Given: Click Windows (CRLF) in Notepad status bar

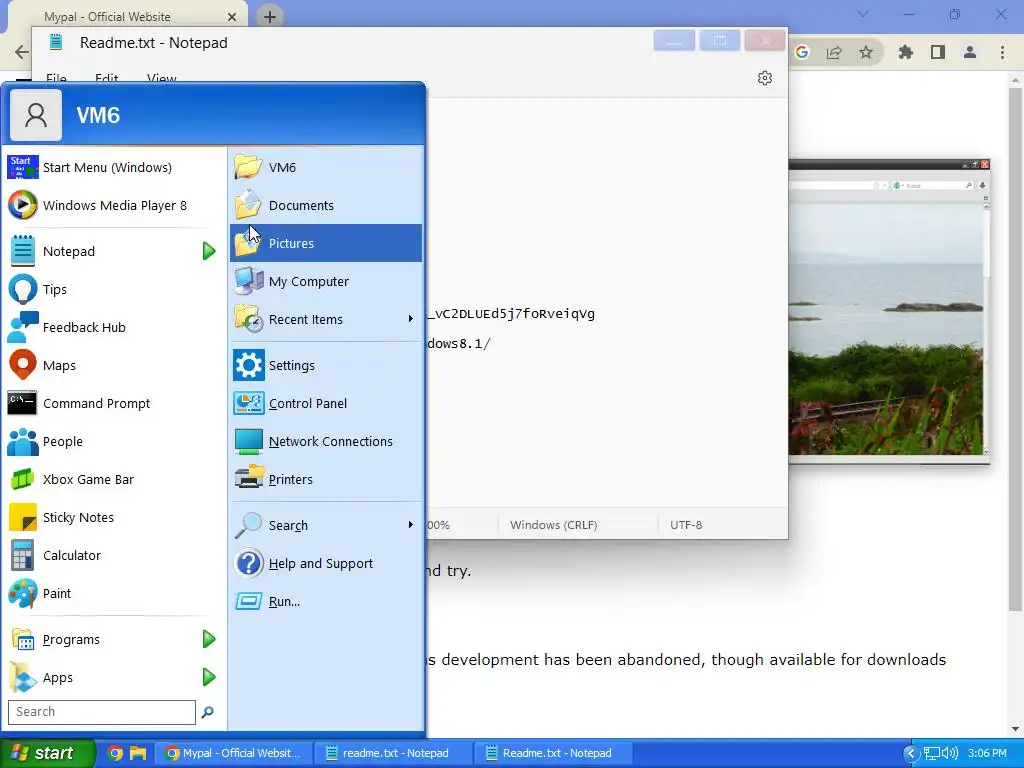Looking at the screenshot, I should tap(554, 525).
